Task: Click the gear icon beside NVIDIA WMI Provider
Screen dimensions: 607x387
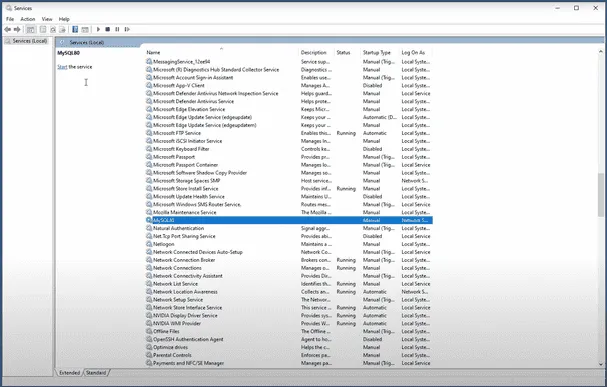Action: (149, 323)
